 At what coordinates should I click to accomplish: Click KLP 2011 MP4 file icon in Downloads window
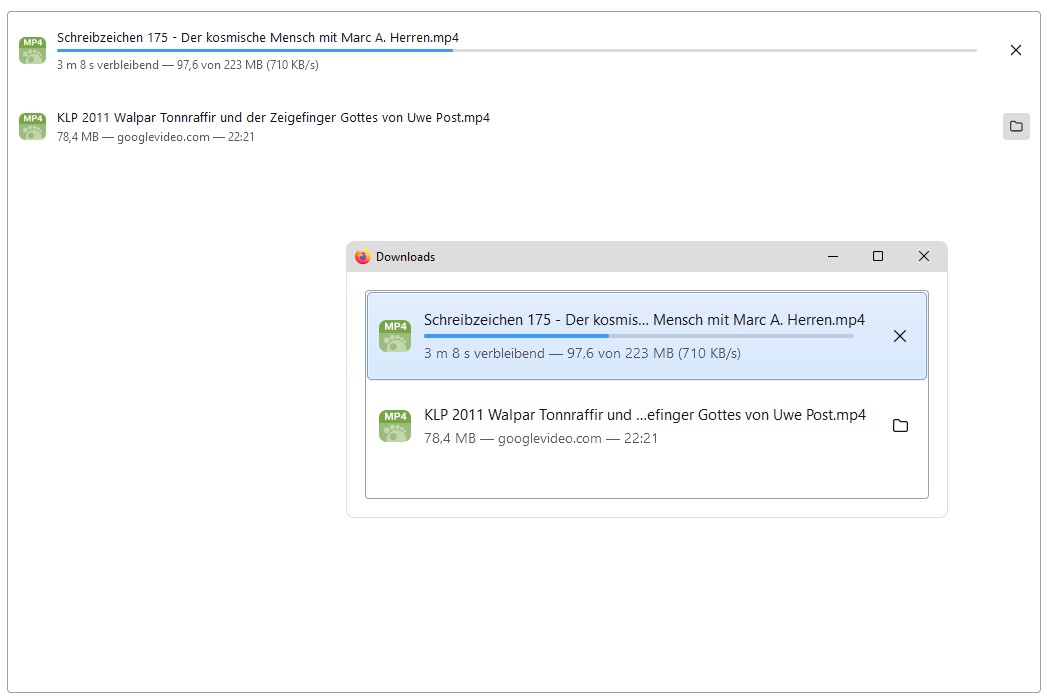[x=395, y=426]
